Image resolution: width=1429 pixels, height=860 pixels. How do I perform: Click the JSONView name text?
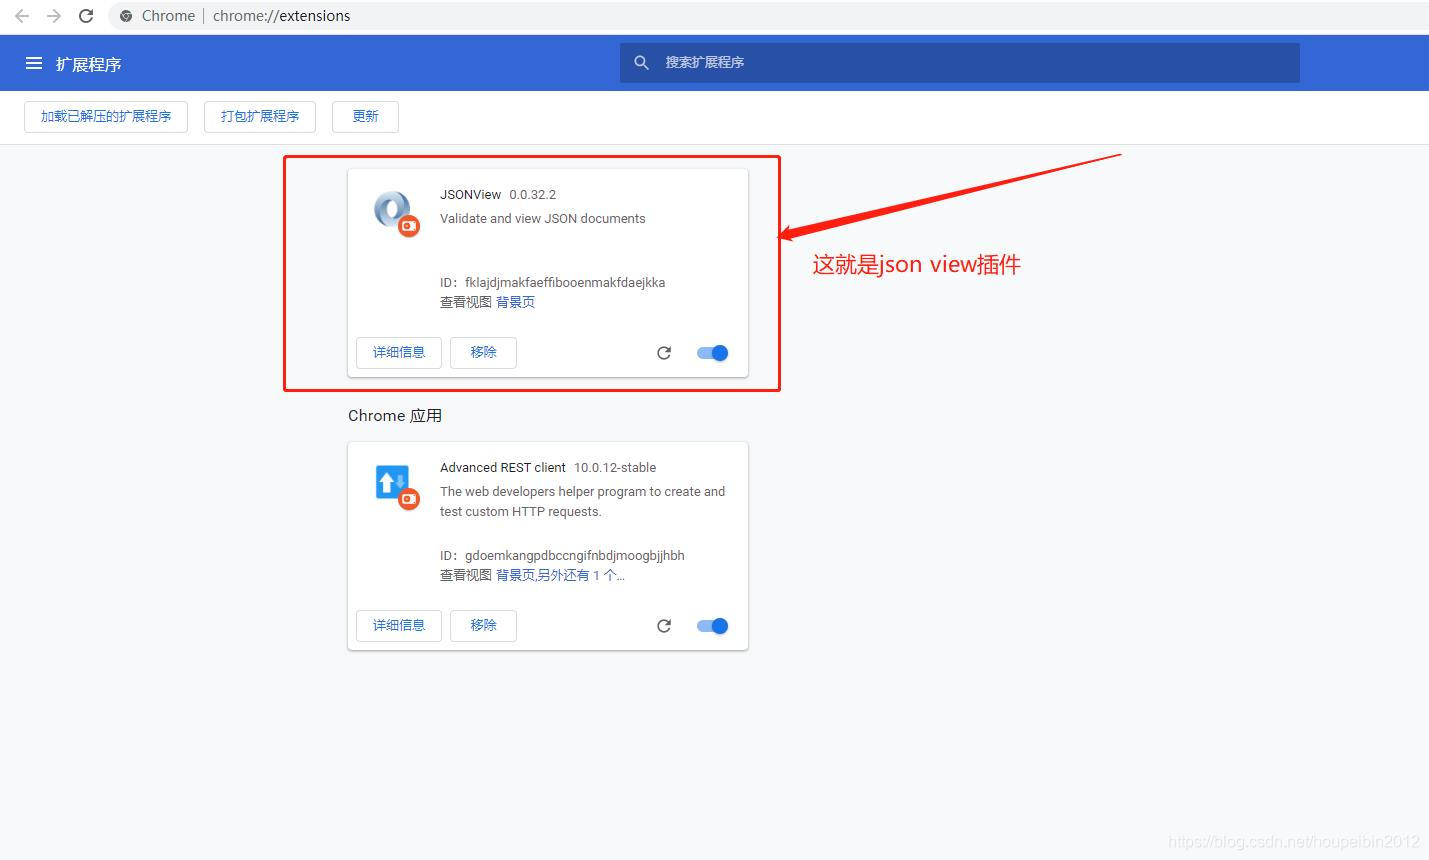[470, 195]
